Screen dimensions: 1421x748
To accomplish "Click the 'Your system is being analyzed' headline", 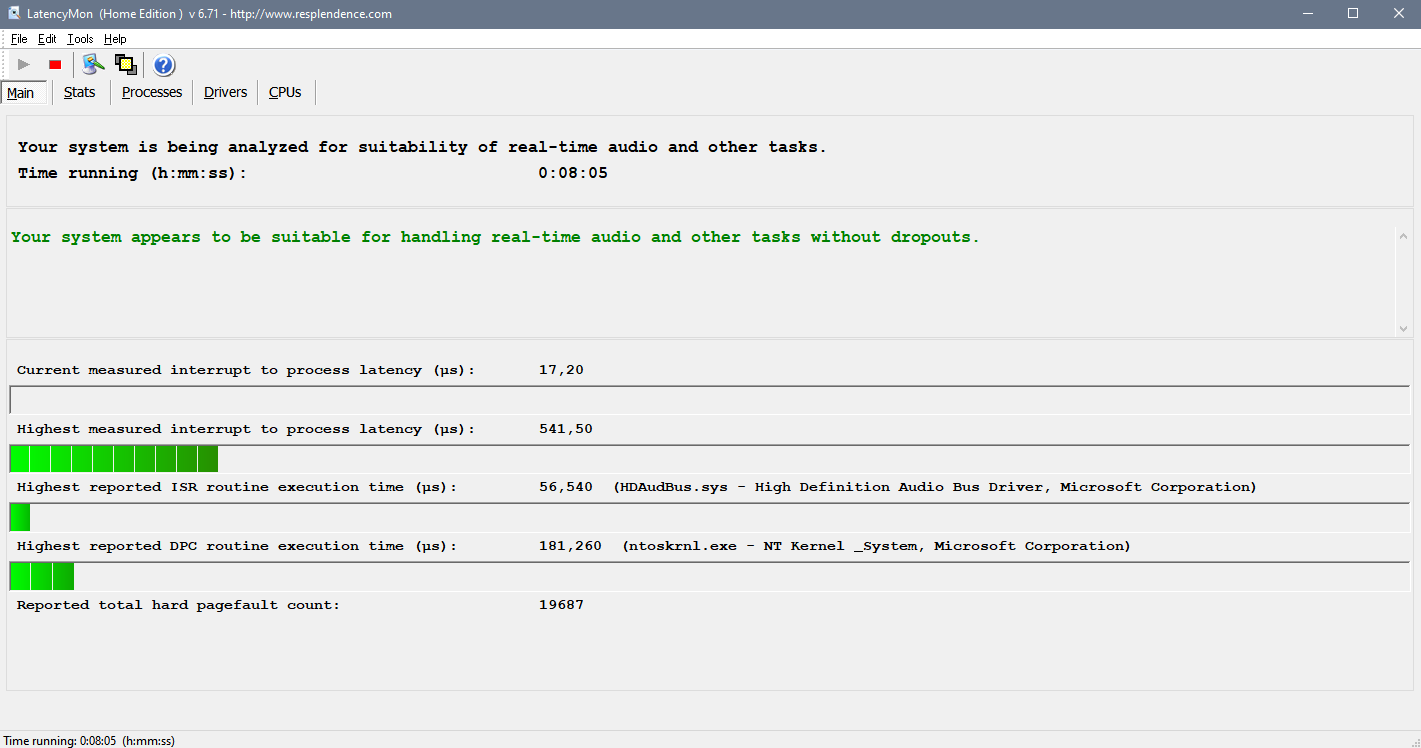I will (422, 147).
